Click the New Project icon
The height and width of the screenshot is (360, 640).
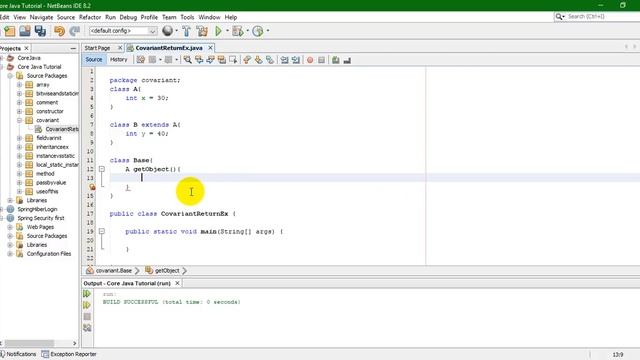9,31
